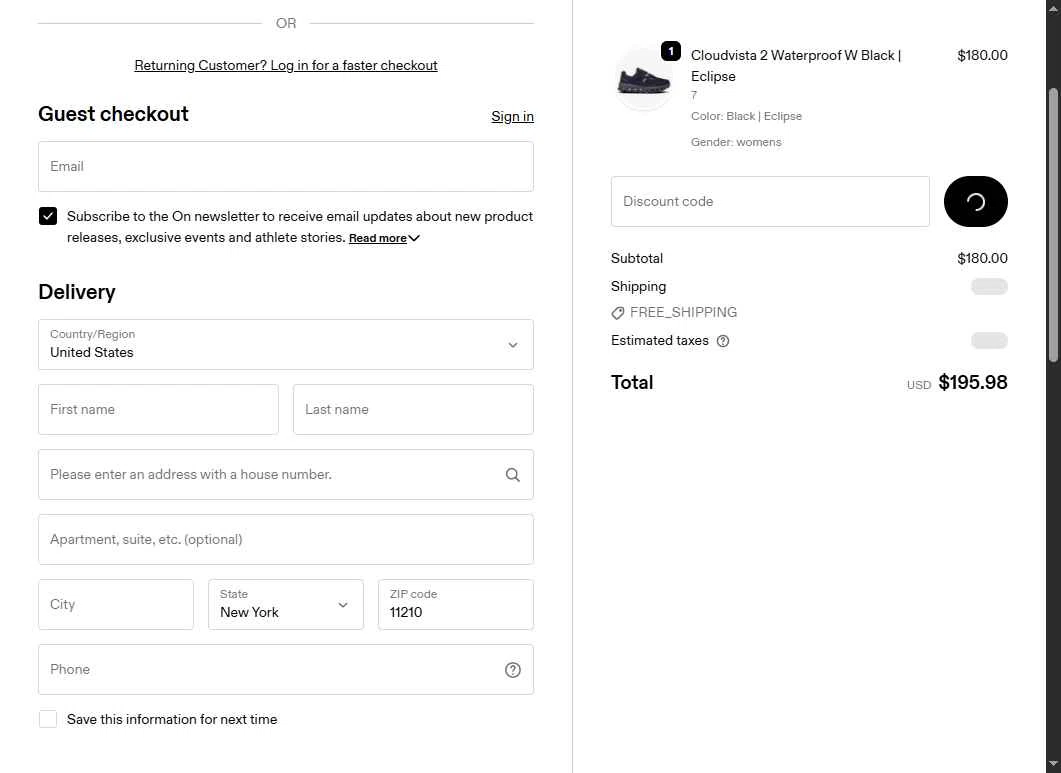This screenshot has width=1061, height=773.
Task: Click the page vertical scrollbar thumb
Action: point(1054,225)
